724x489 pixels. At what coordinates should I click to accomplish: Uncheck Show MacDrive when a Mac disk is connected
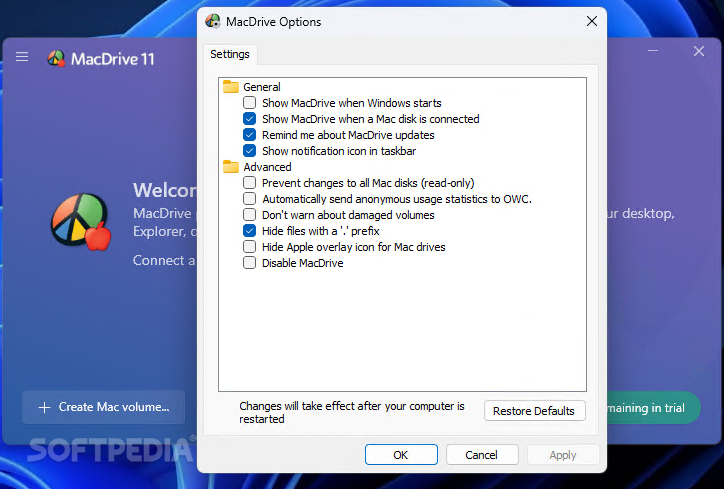pos(249,119)
